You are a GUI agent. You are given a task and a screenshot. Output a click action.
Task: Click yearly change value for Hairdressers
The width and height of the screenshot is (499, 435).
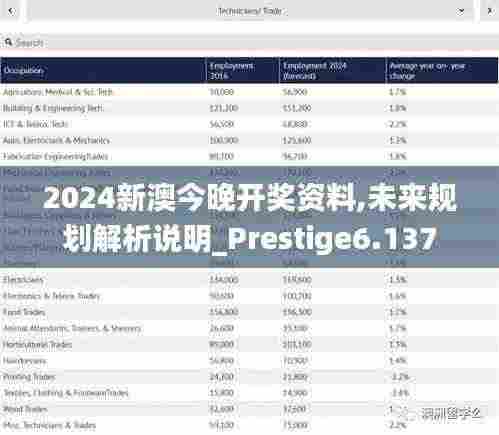398,361
